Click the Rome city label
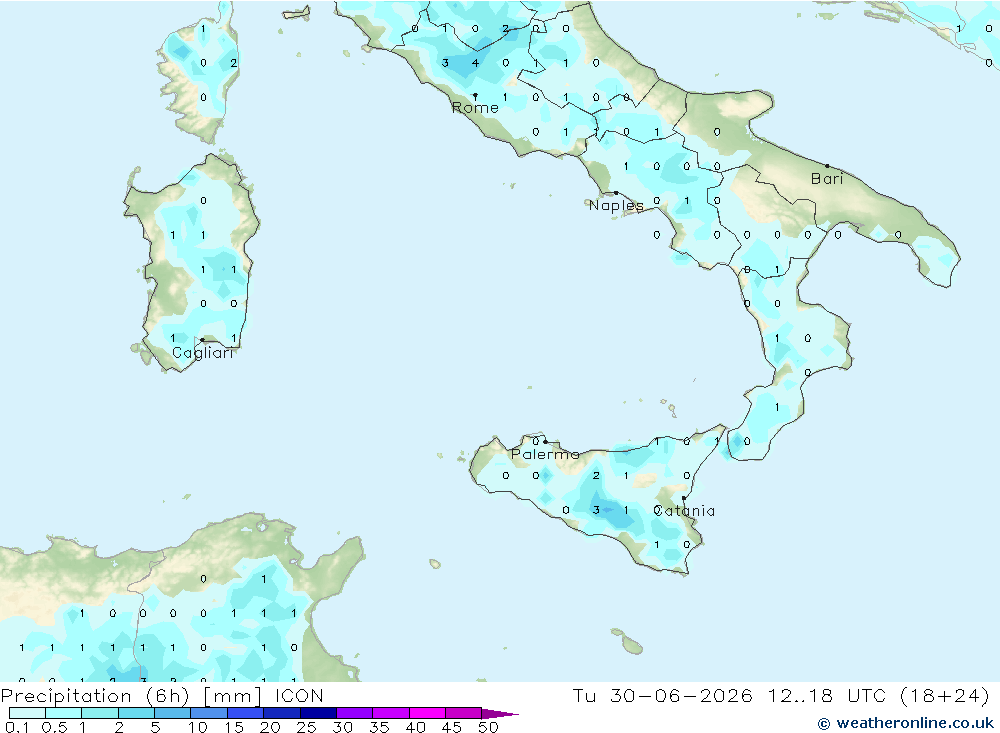1000x733 pixels. click(x=475, y=108)
